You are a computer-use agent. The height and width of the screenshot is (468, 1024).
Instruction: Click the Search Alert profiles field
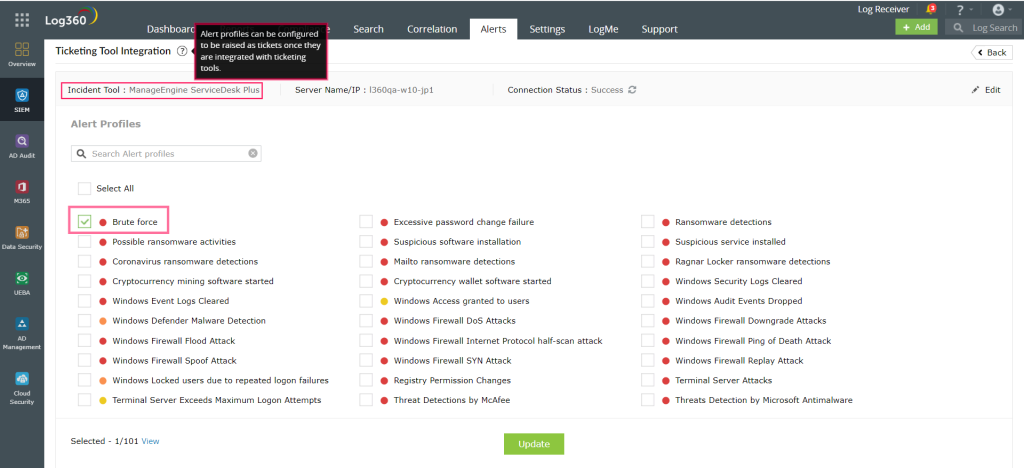click(x=166, y=154)
